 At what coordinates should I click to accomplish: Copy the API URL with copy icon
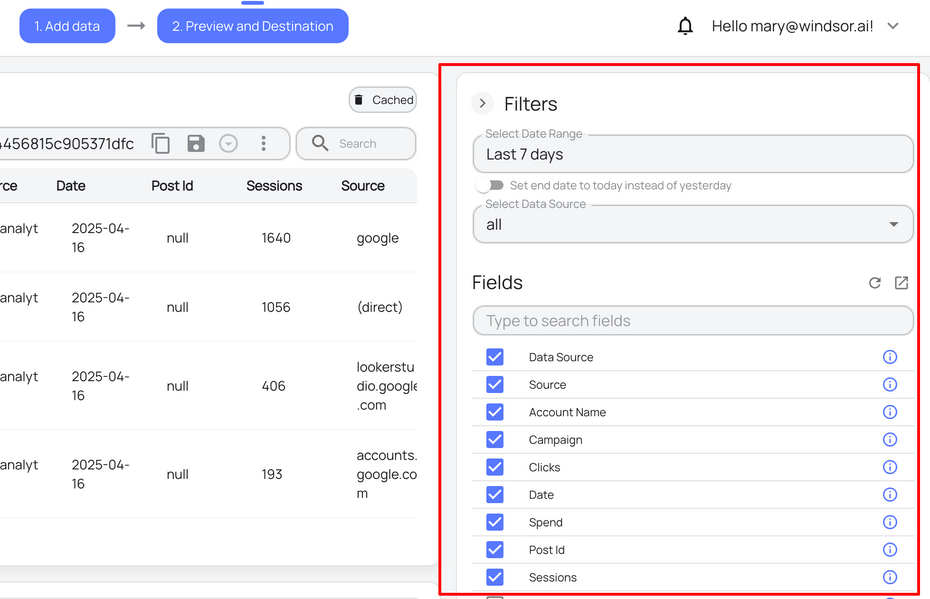point(161,144)
